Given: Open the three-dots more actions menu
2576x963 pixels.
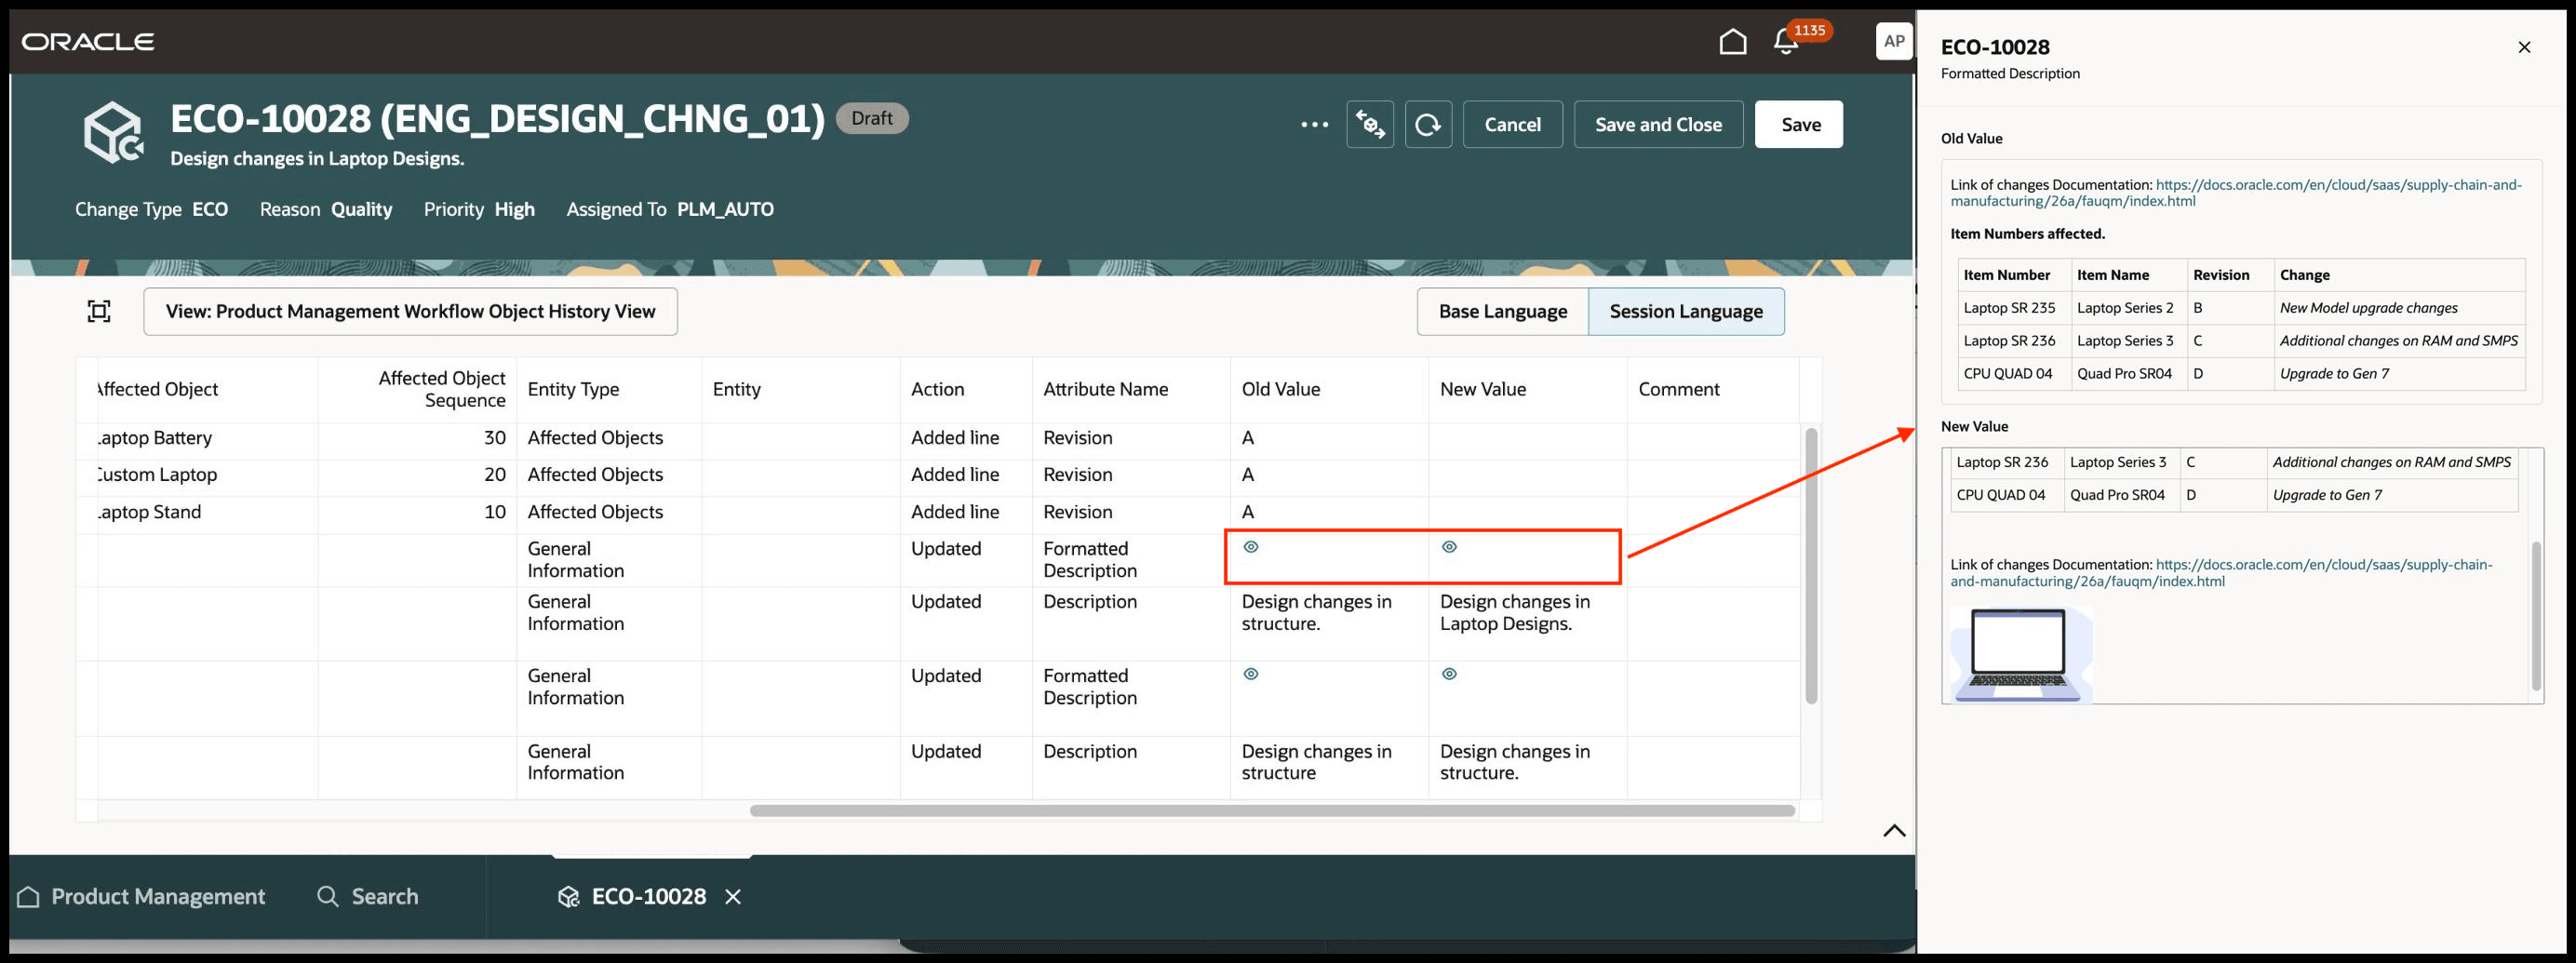Looking at the screenshot, I should [1314, 125].
